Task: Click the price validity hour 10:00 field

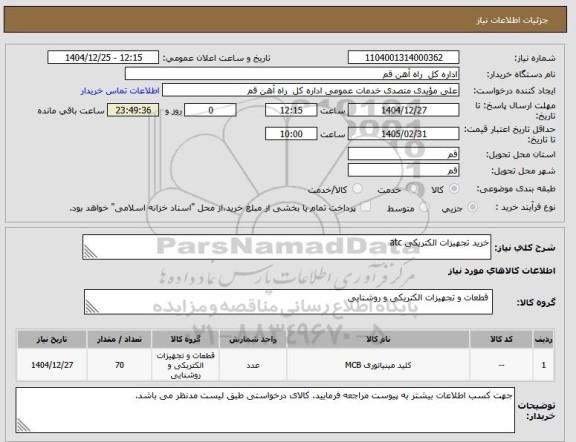Action: point(291,134)
